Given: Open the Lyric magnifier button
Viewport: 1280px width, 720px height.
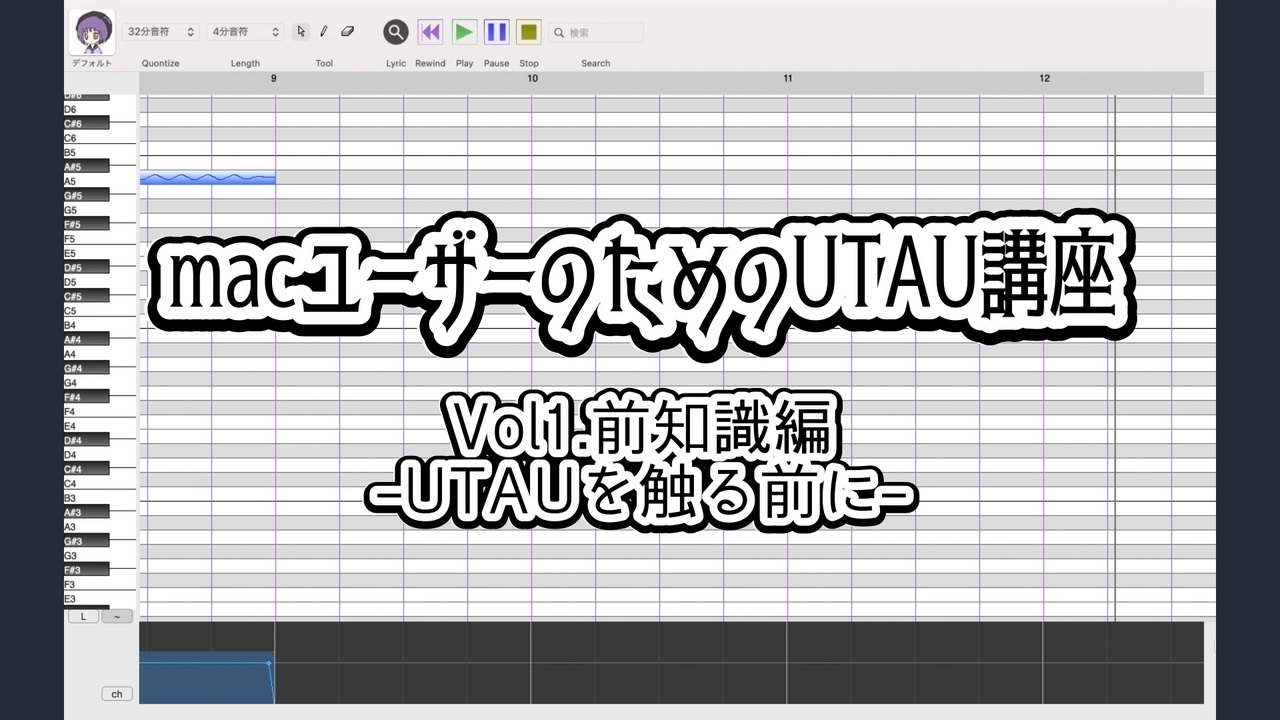Looking at the screenshot, I should pyautogui.click(x=396, y=32).
